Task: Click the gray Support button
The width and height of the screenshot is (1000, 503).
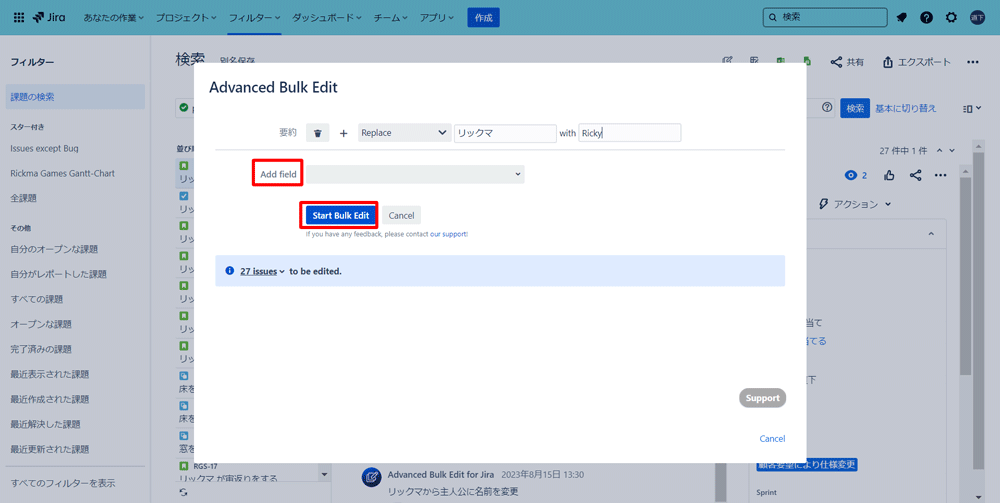Action: [763, 398]
